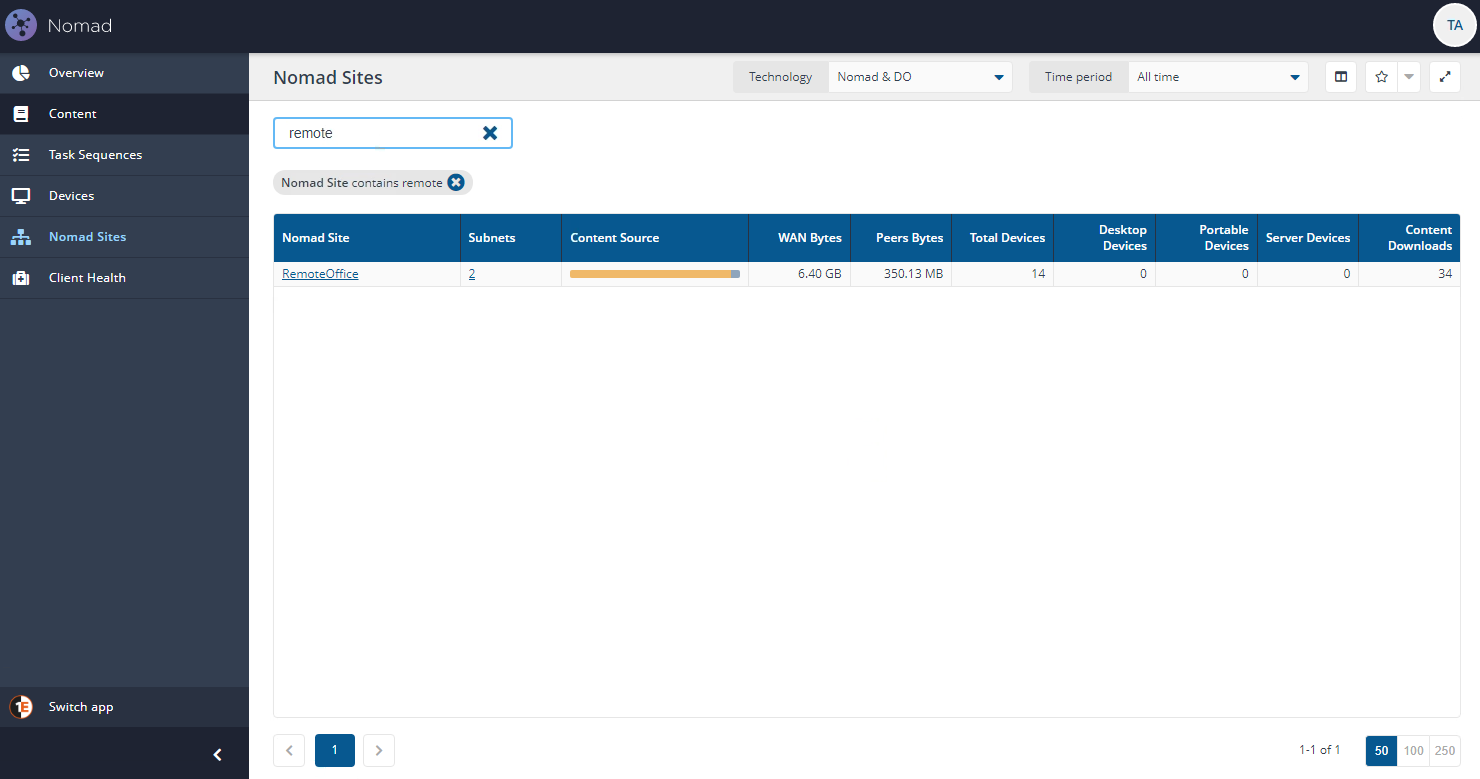Sort by Content Source column header

point(655,238)
